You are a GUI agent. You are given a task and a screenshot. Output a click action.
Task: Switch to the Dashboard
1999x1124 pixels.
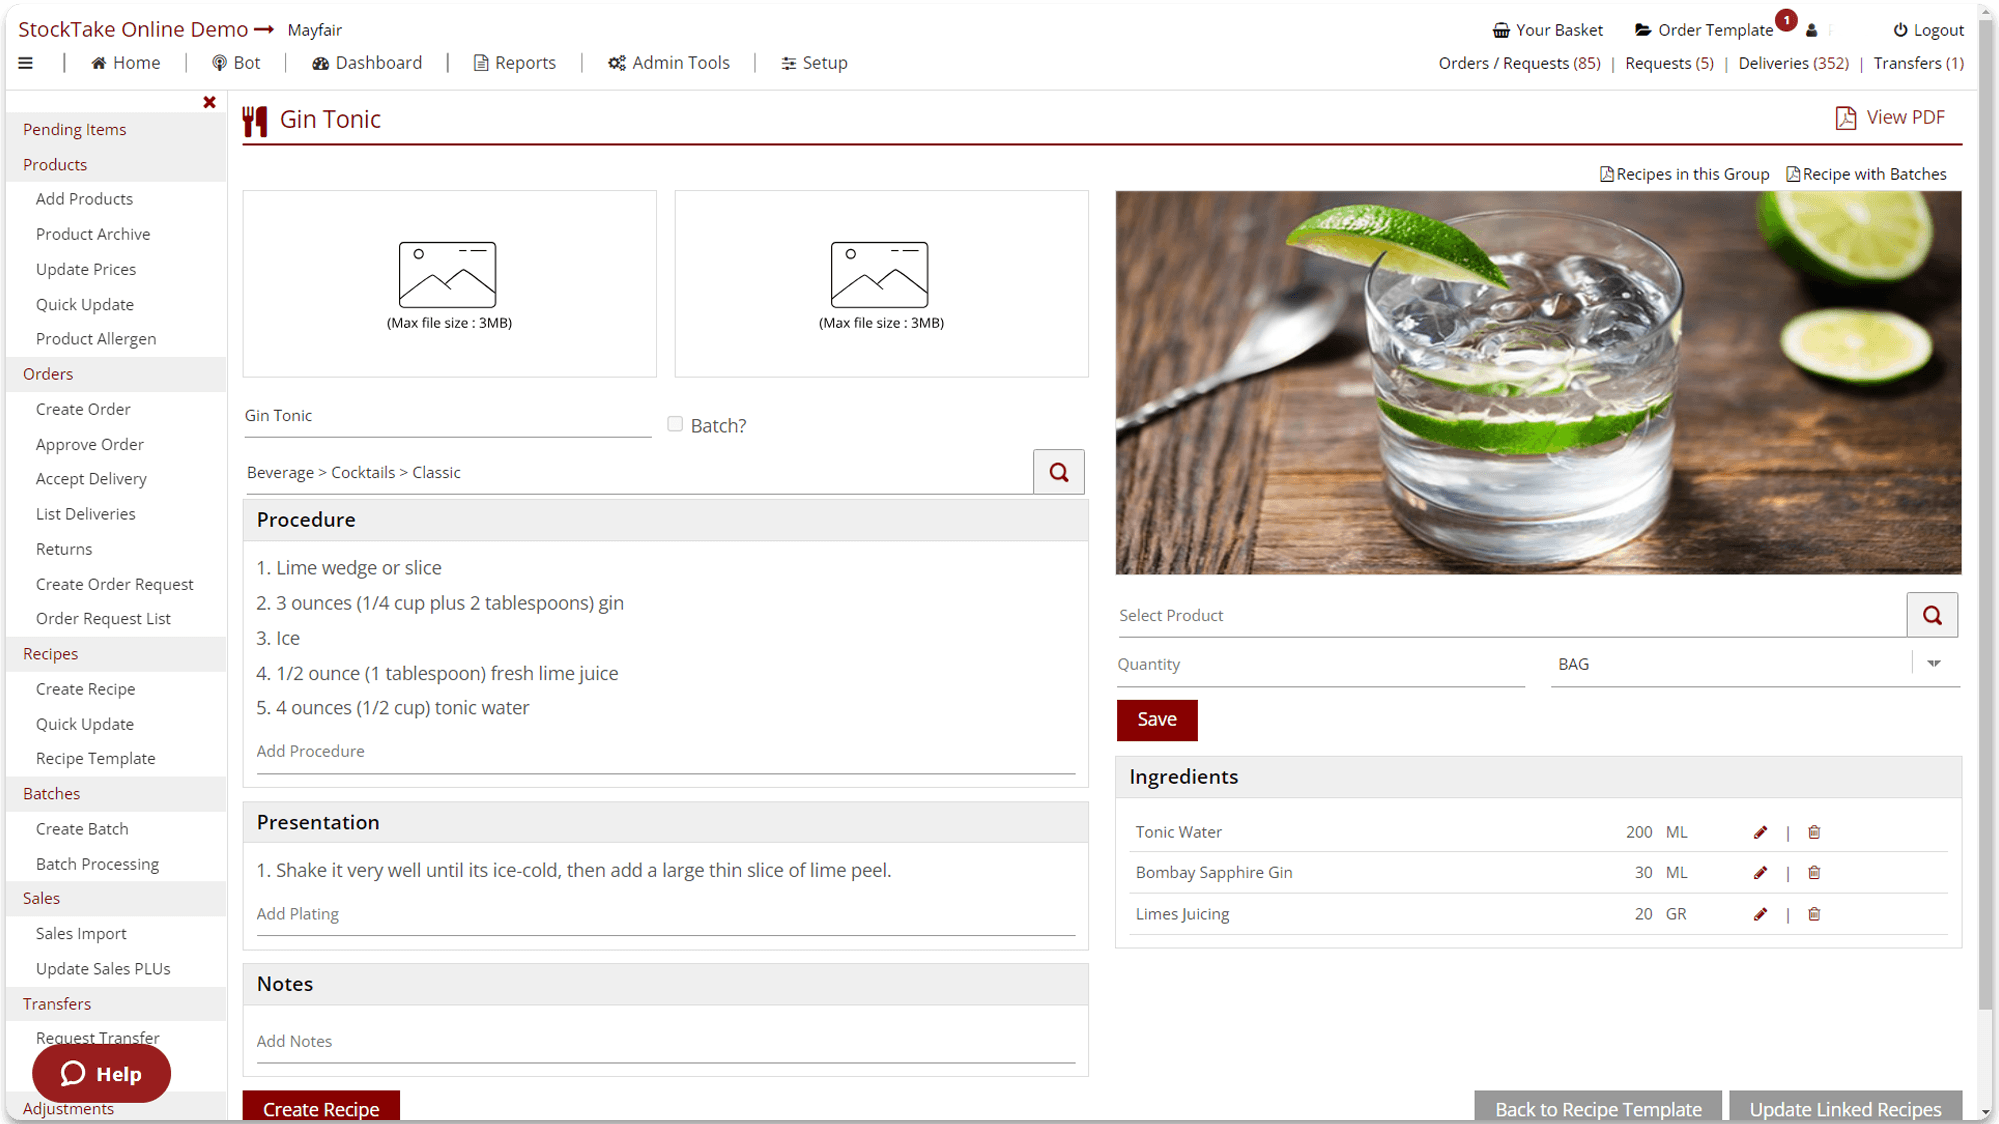[366, 62]
